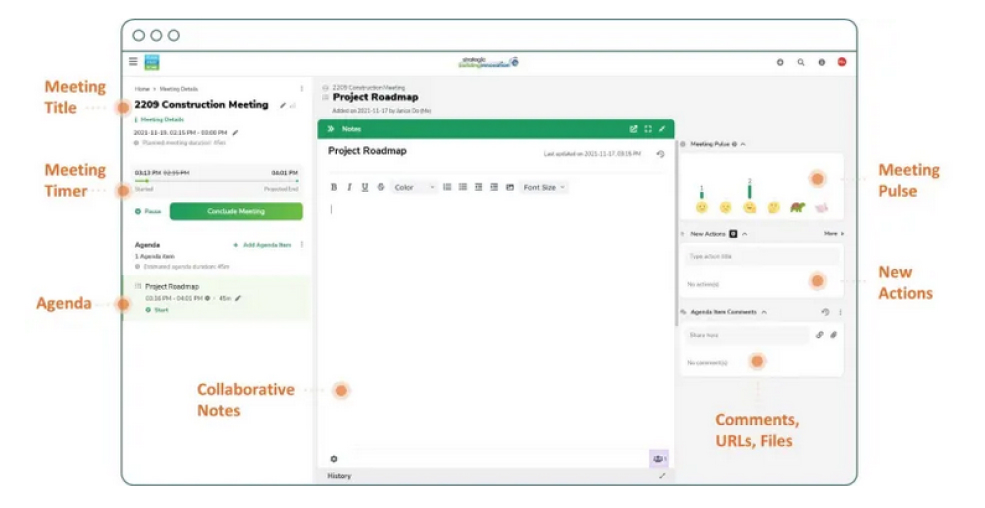Screen dimensions: 985x508
Task: Collapse the Agenda Item Comments section
Action: [764, 312]
